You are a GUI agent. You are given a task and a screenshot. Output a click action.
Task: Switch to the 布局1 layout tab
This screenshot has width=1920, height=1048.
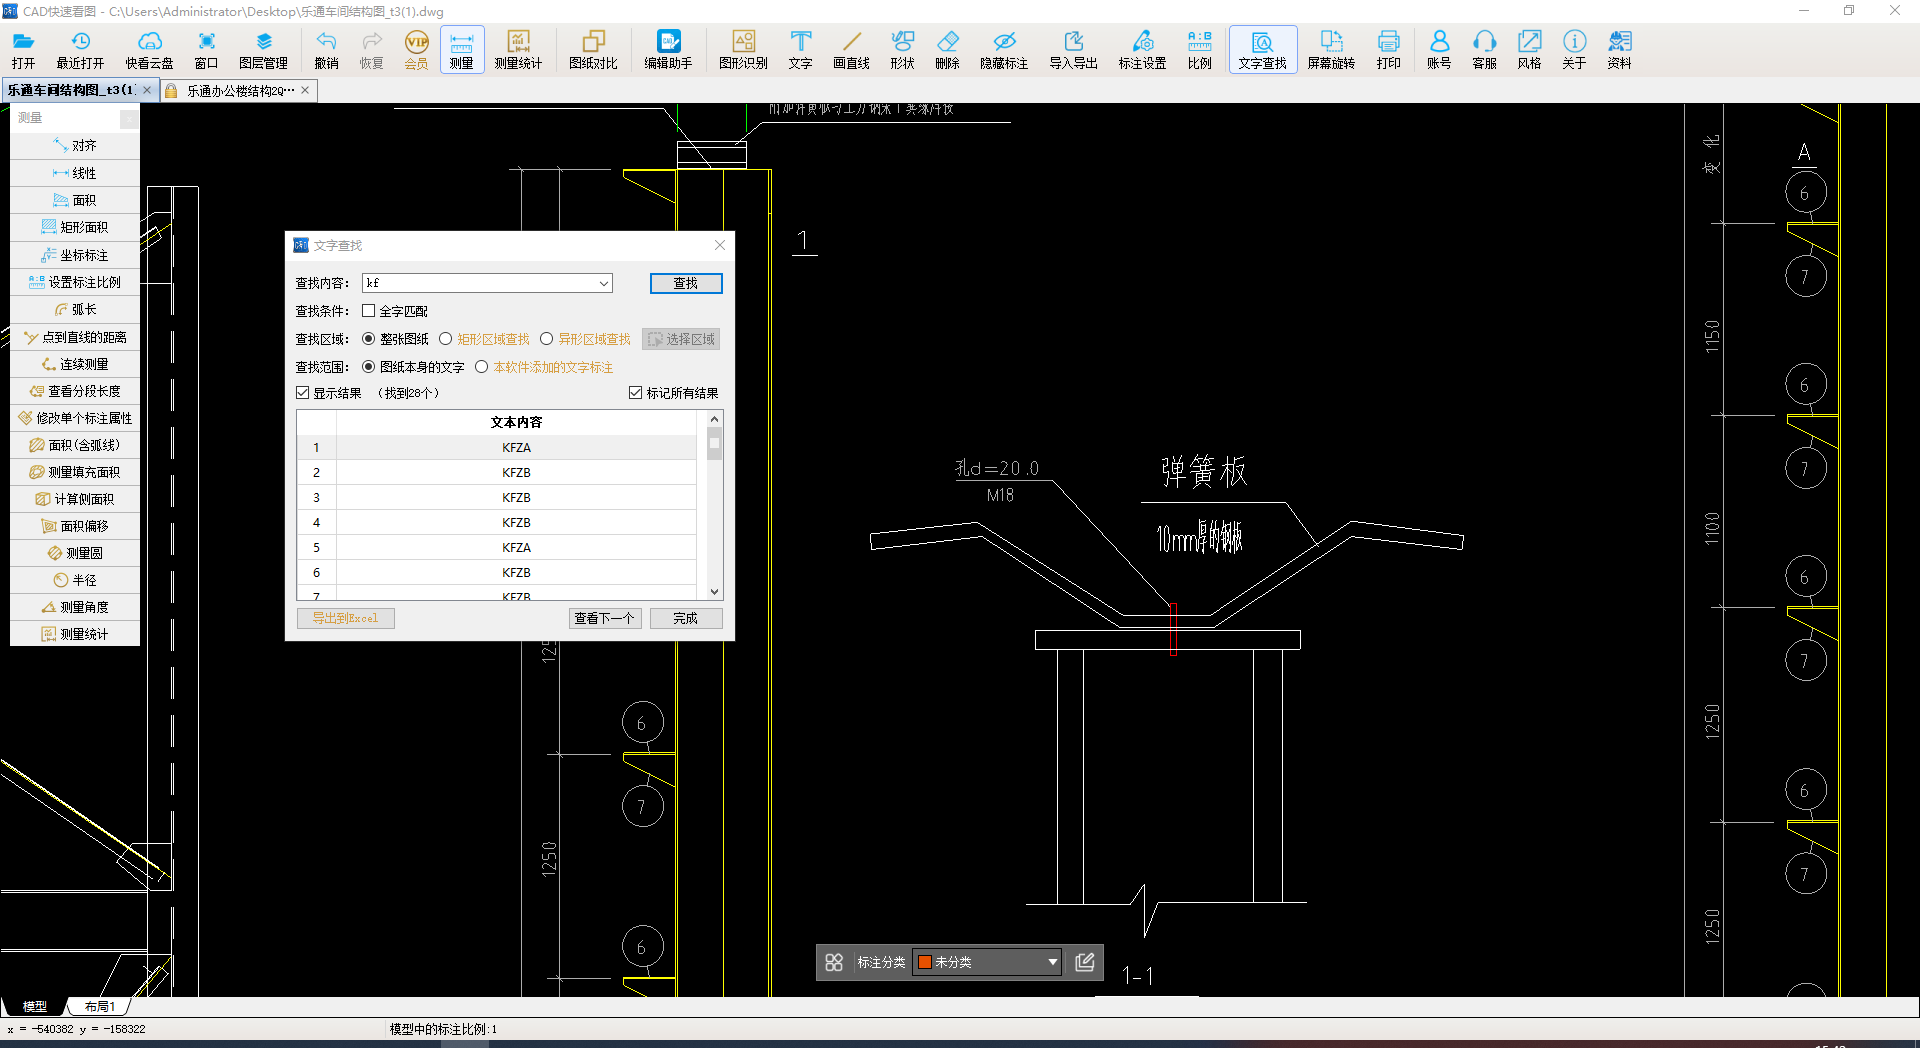pyautogui.click(x=99, y=1006)
